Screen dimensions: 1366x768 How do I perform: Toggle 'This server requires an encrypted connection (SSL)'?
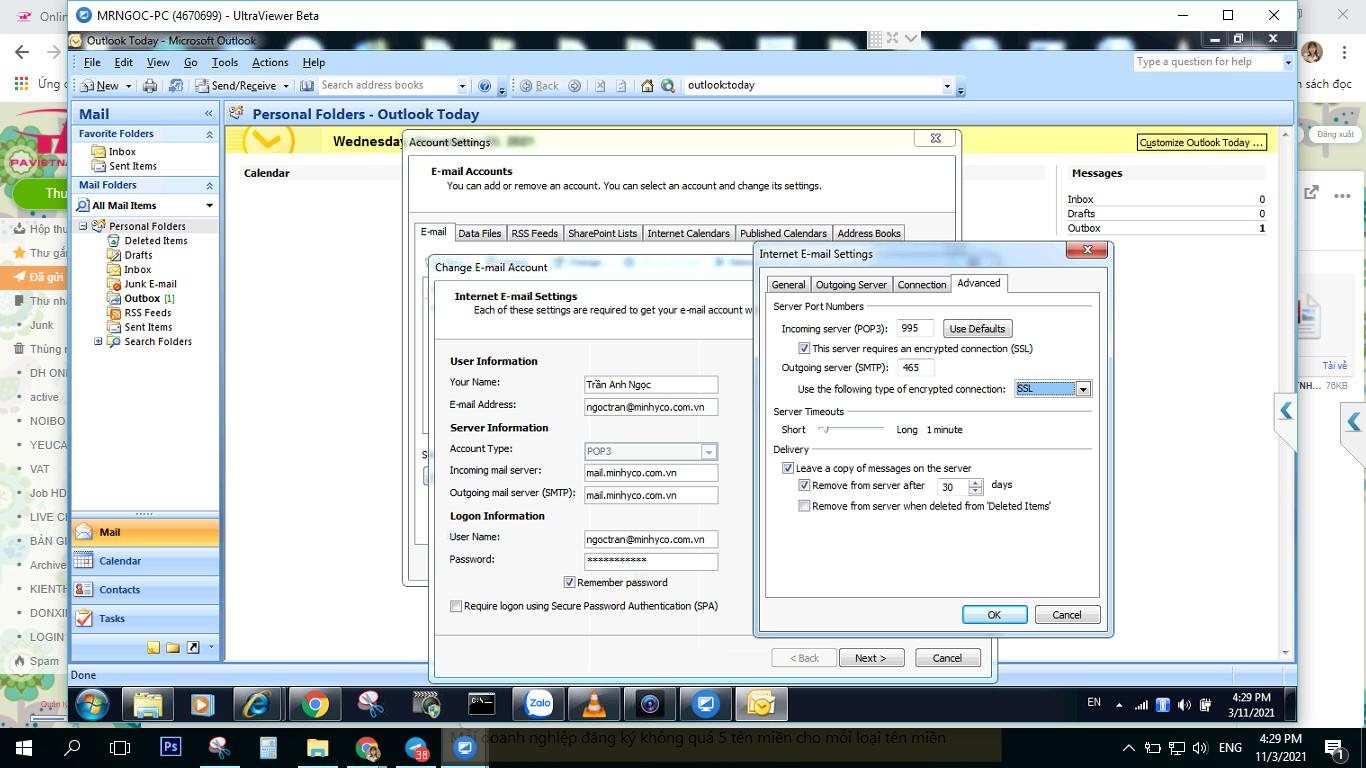pyautogui.click(x=804, y=348)
